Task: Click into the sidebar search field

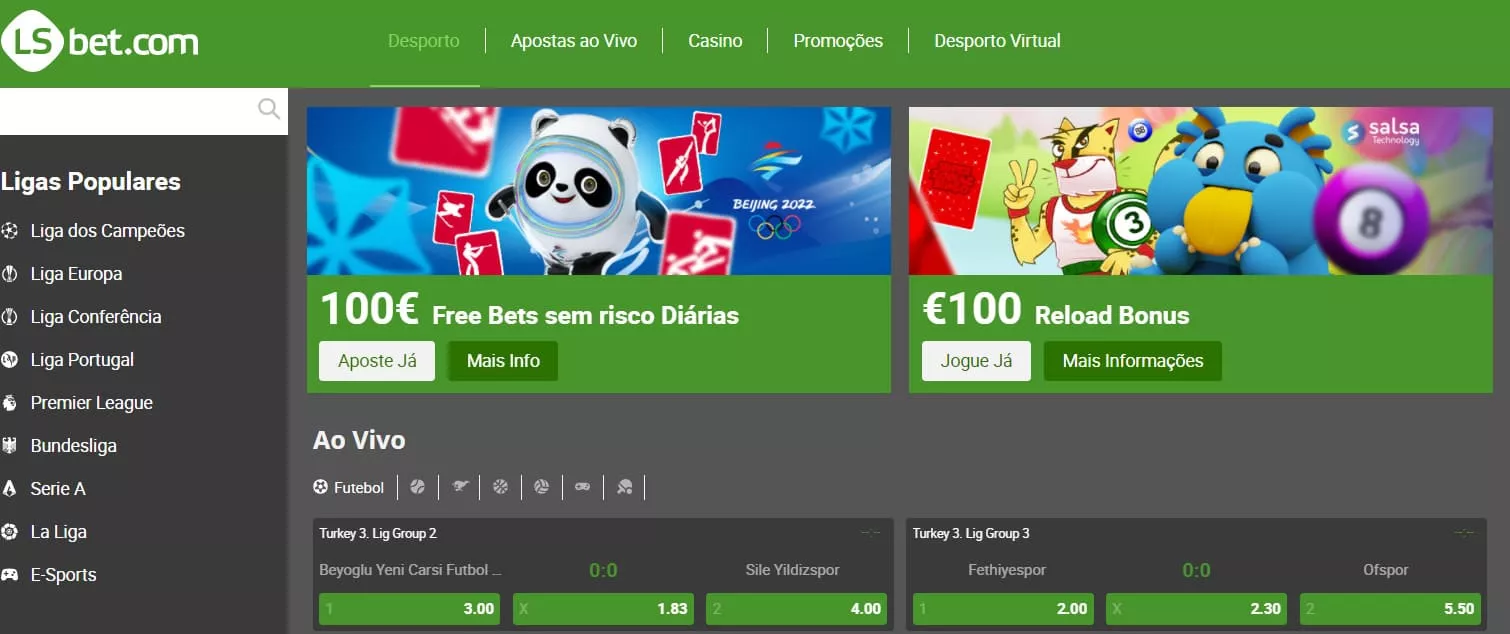Action: tap(128, 111)
